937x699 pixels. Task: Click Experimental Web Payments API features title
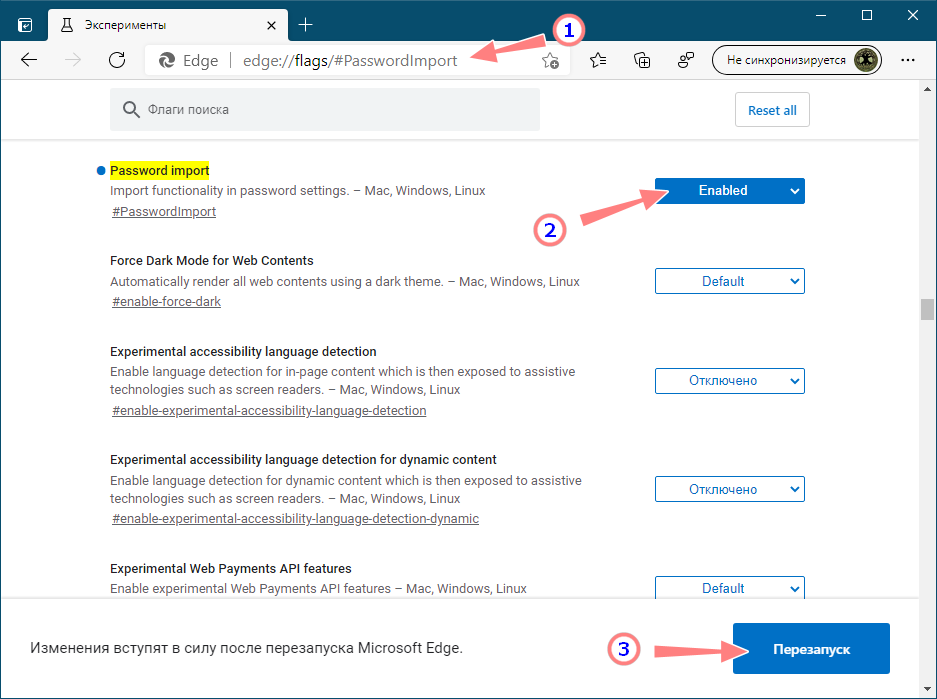point(231,569)
